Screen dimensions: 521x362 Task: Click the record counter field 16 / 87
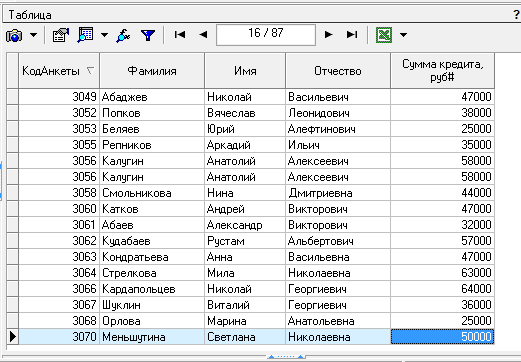pos(266,34)
